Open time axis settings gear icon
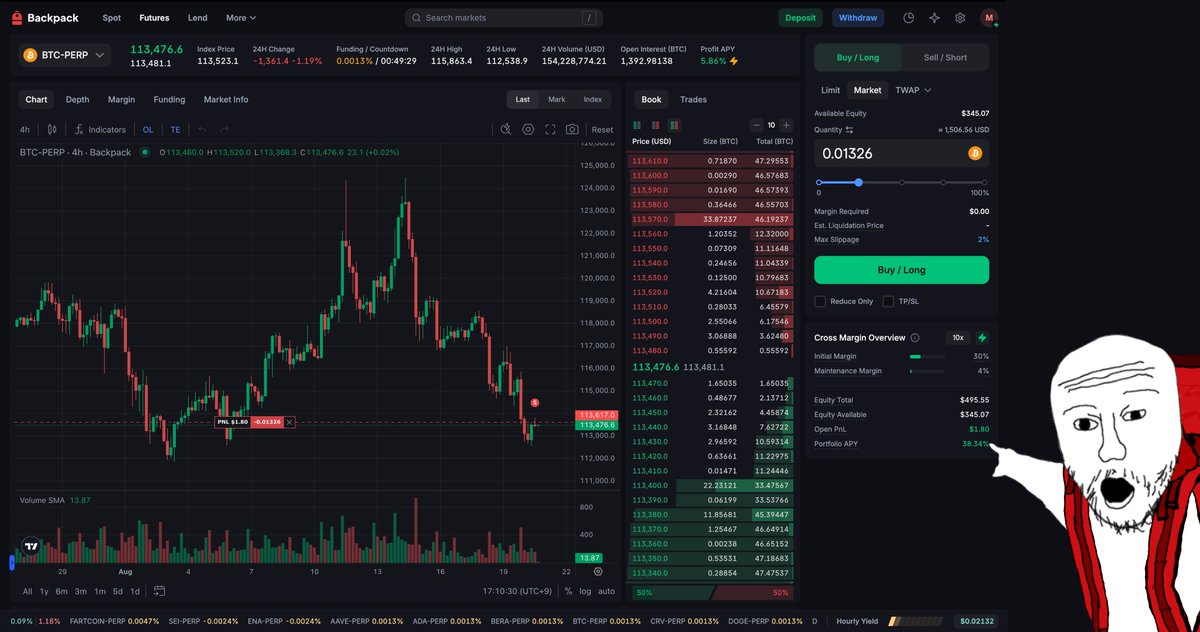The width and height of the screenshot is (1200, 632). pyautogui.click(x=598, y=571)
